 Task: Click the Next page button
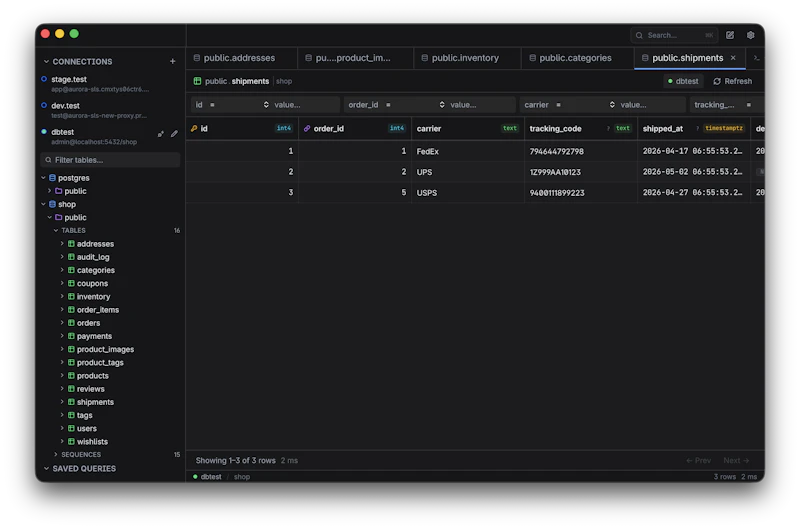pyautogui.click(x=736, y=461)
